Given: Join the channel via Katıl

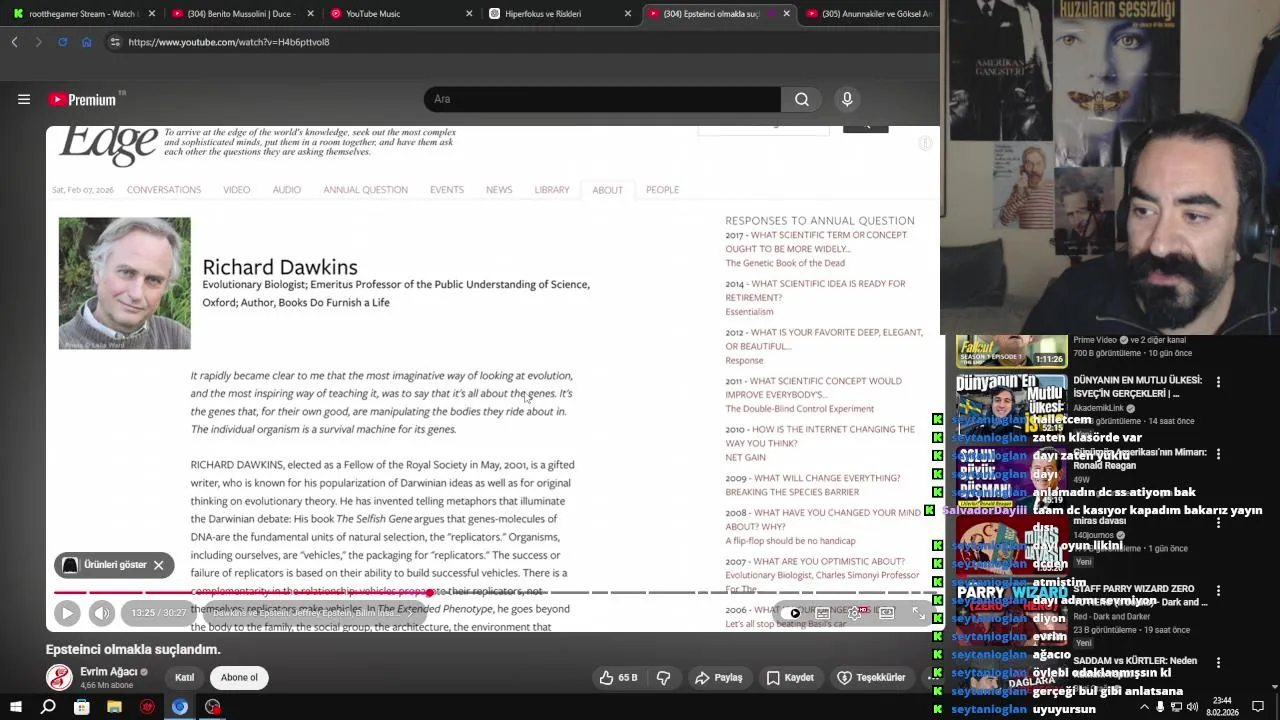Looking at the screenshot, I should coord(185,677).
